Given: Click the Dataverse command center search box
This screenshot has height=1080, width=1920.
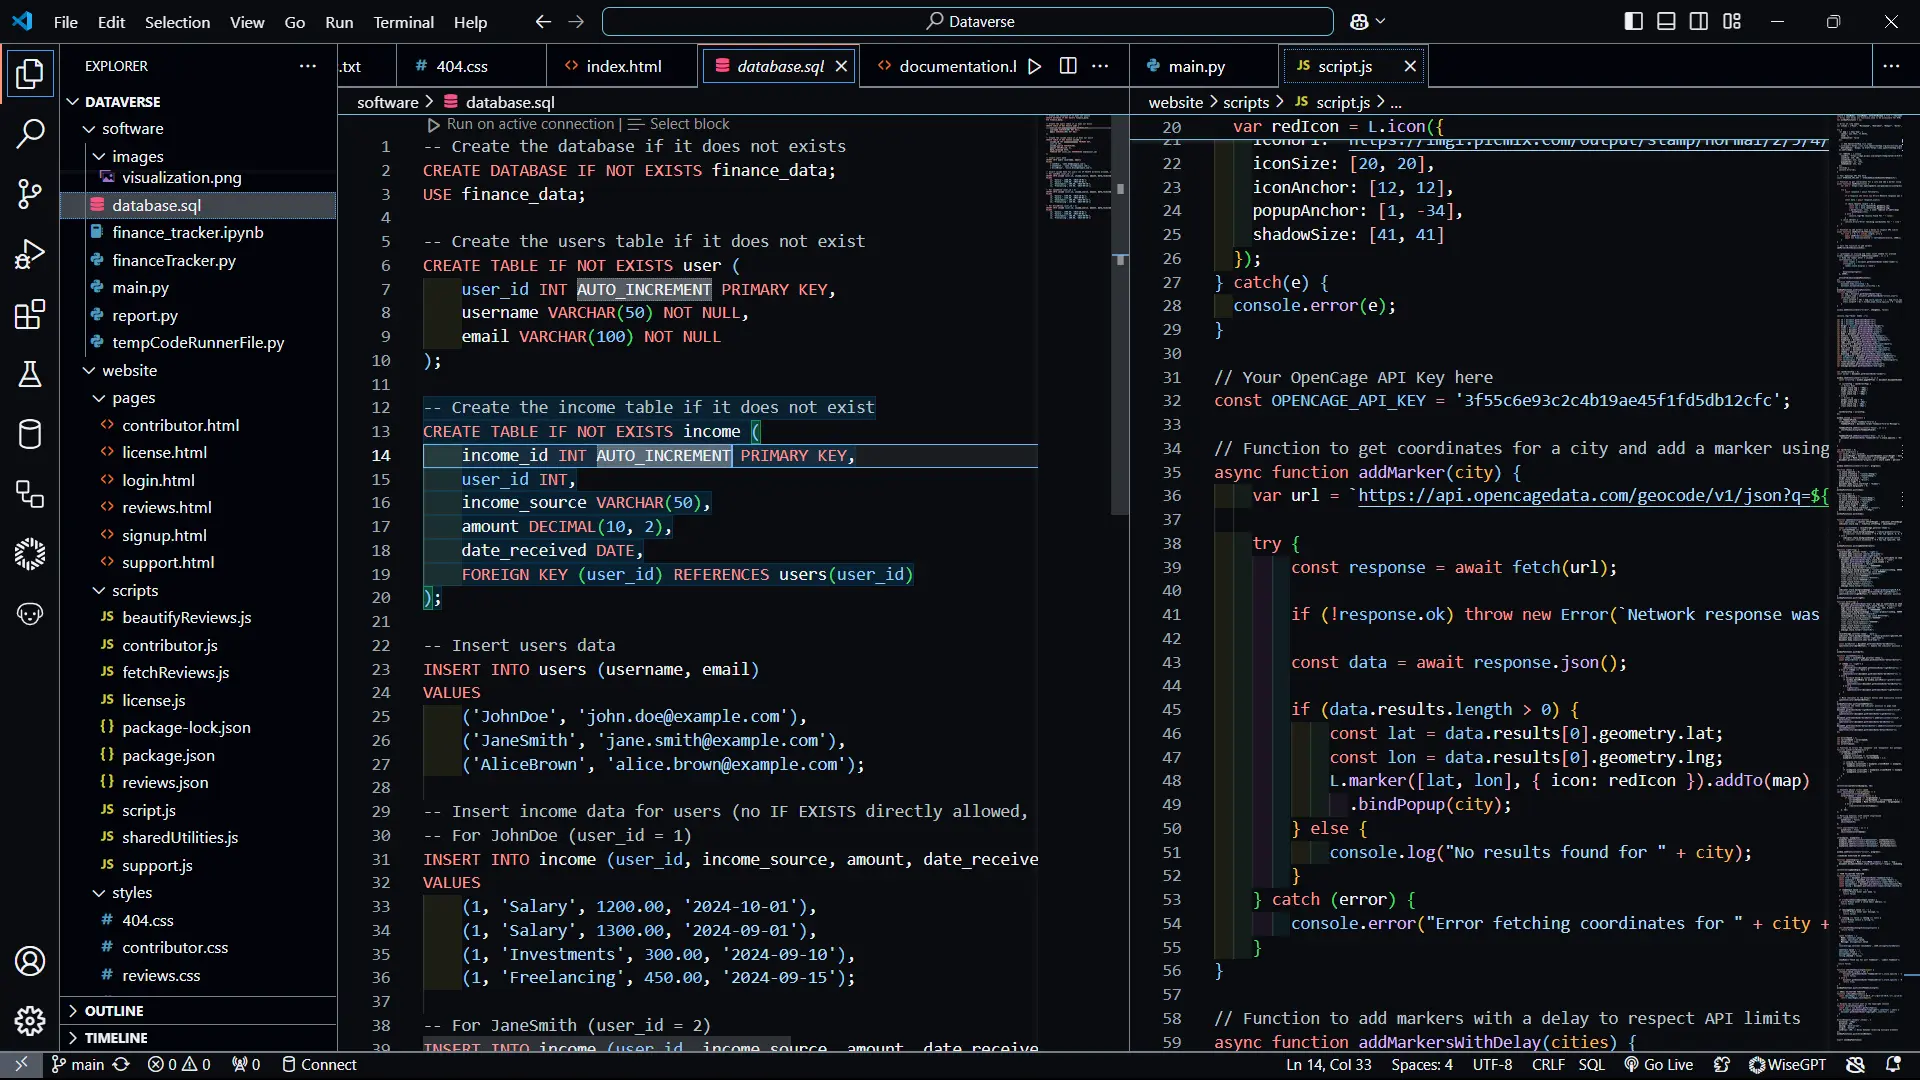Looking at the screenshot, I should (x=967, y=21).
